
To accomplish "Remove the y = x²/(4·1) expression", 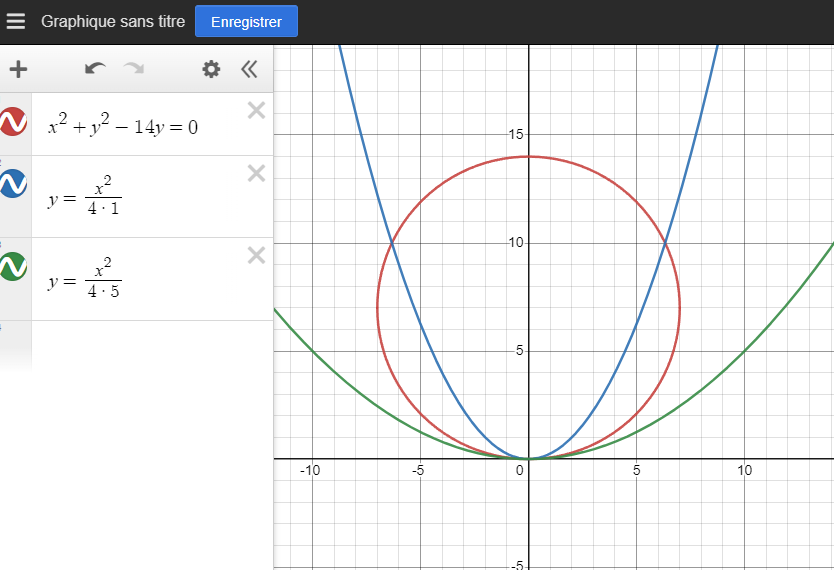I will tap(256, 173).
